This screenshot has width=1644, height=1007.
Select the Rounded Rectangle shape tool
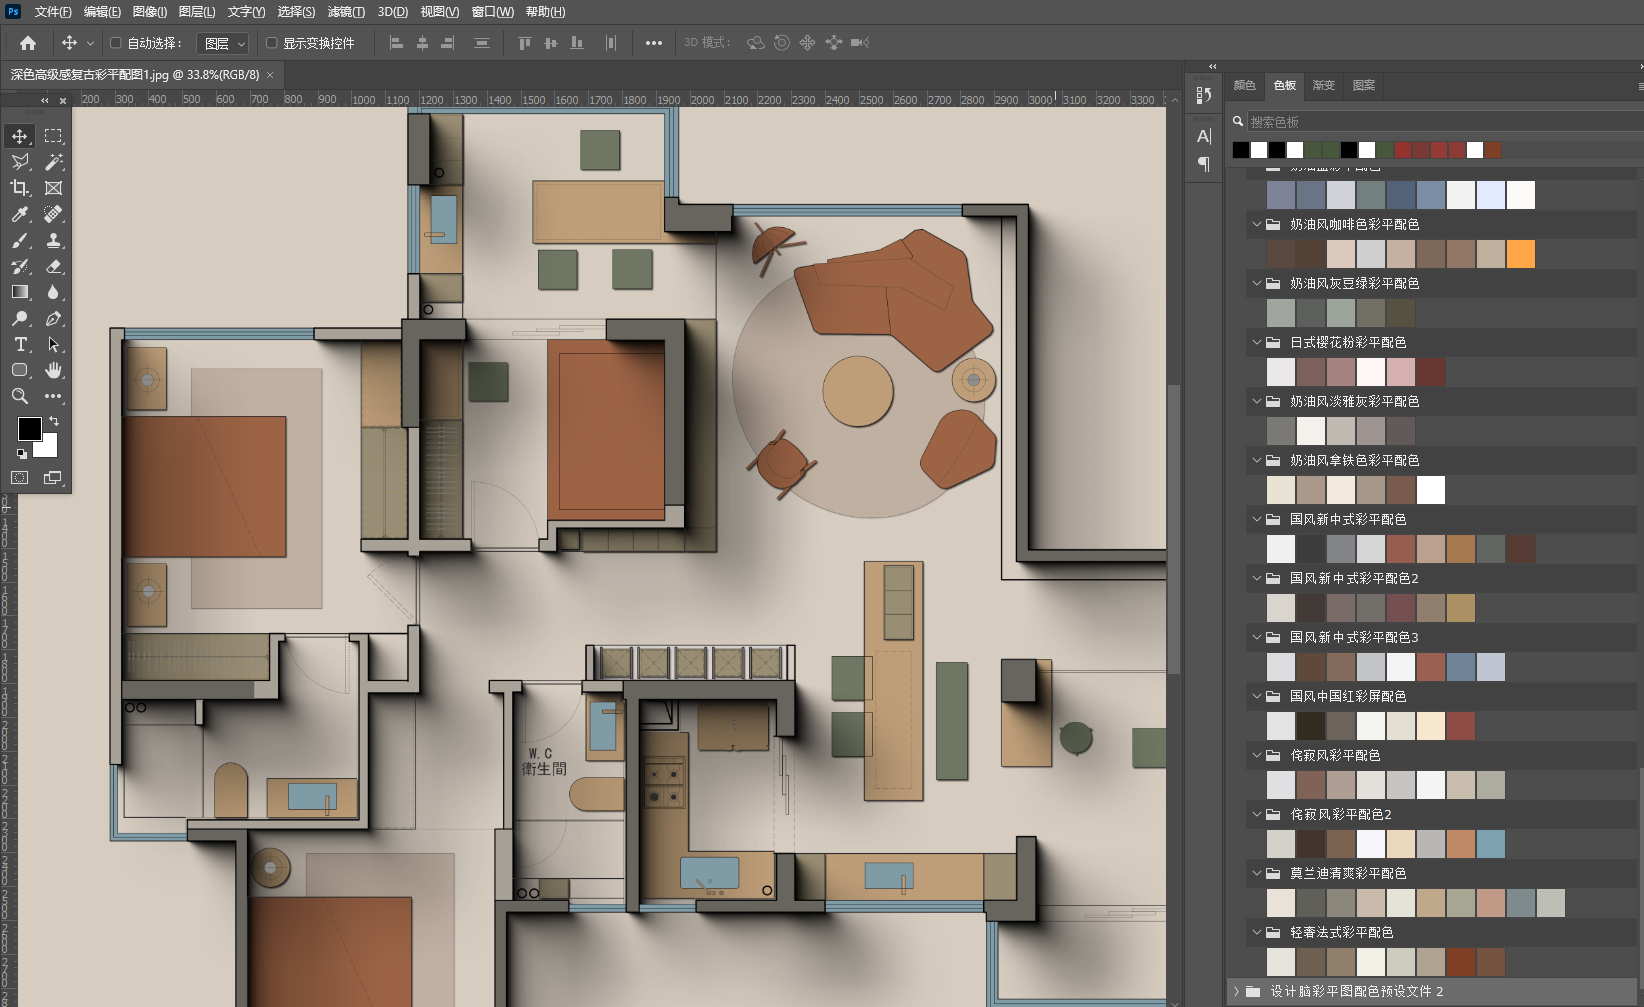click(x=20, y=370)
